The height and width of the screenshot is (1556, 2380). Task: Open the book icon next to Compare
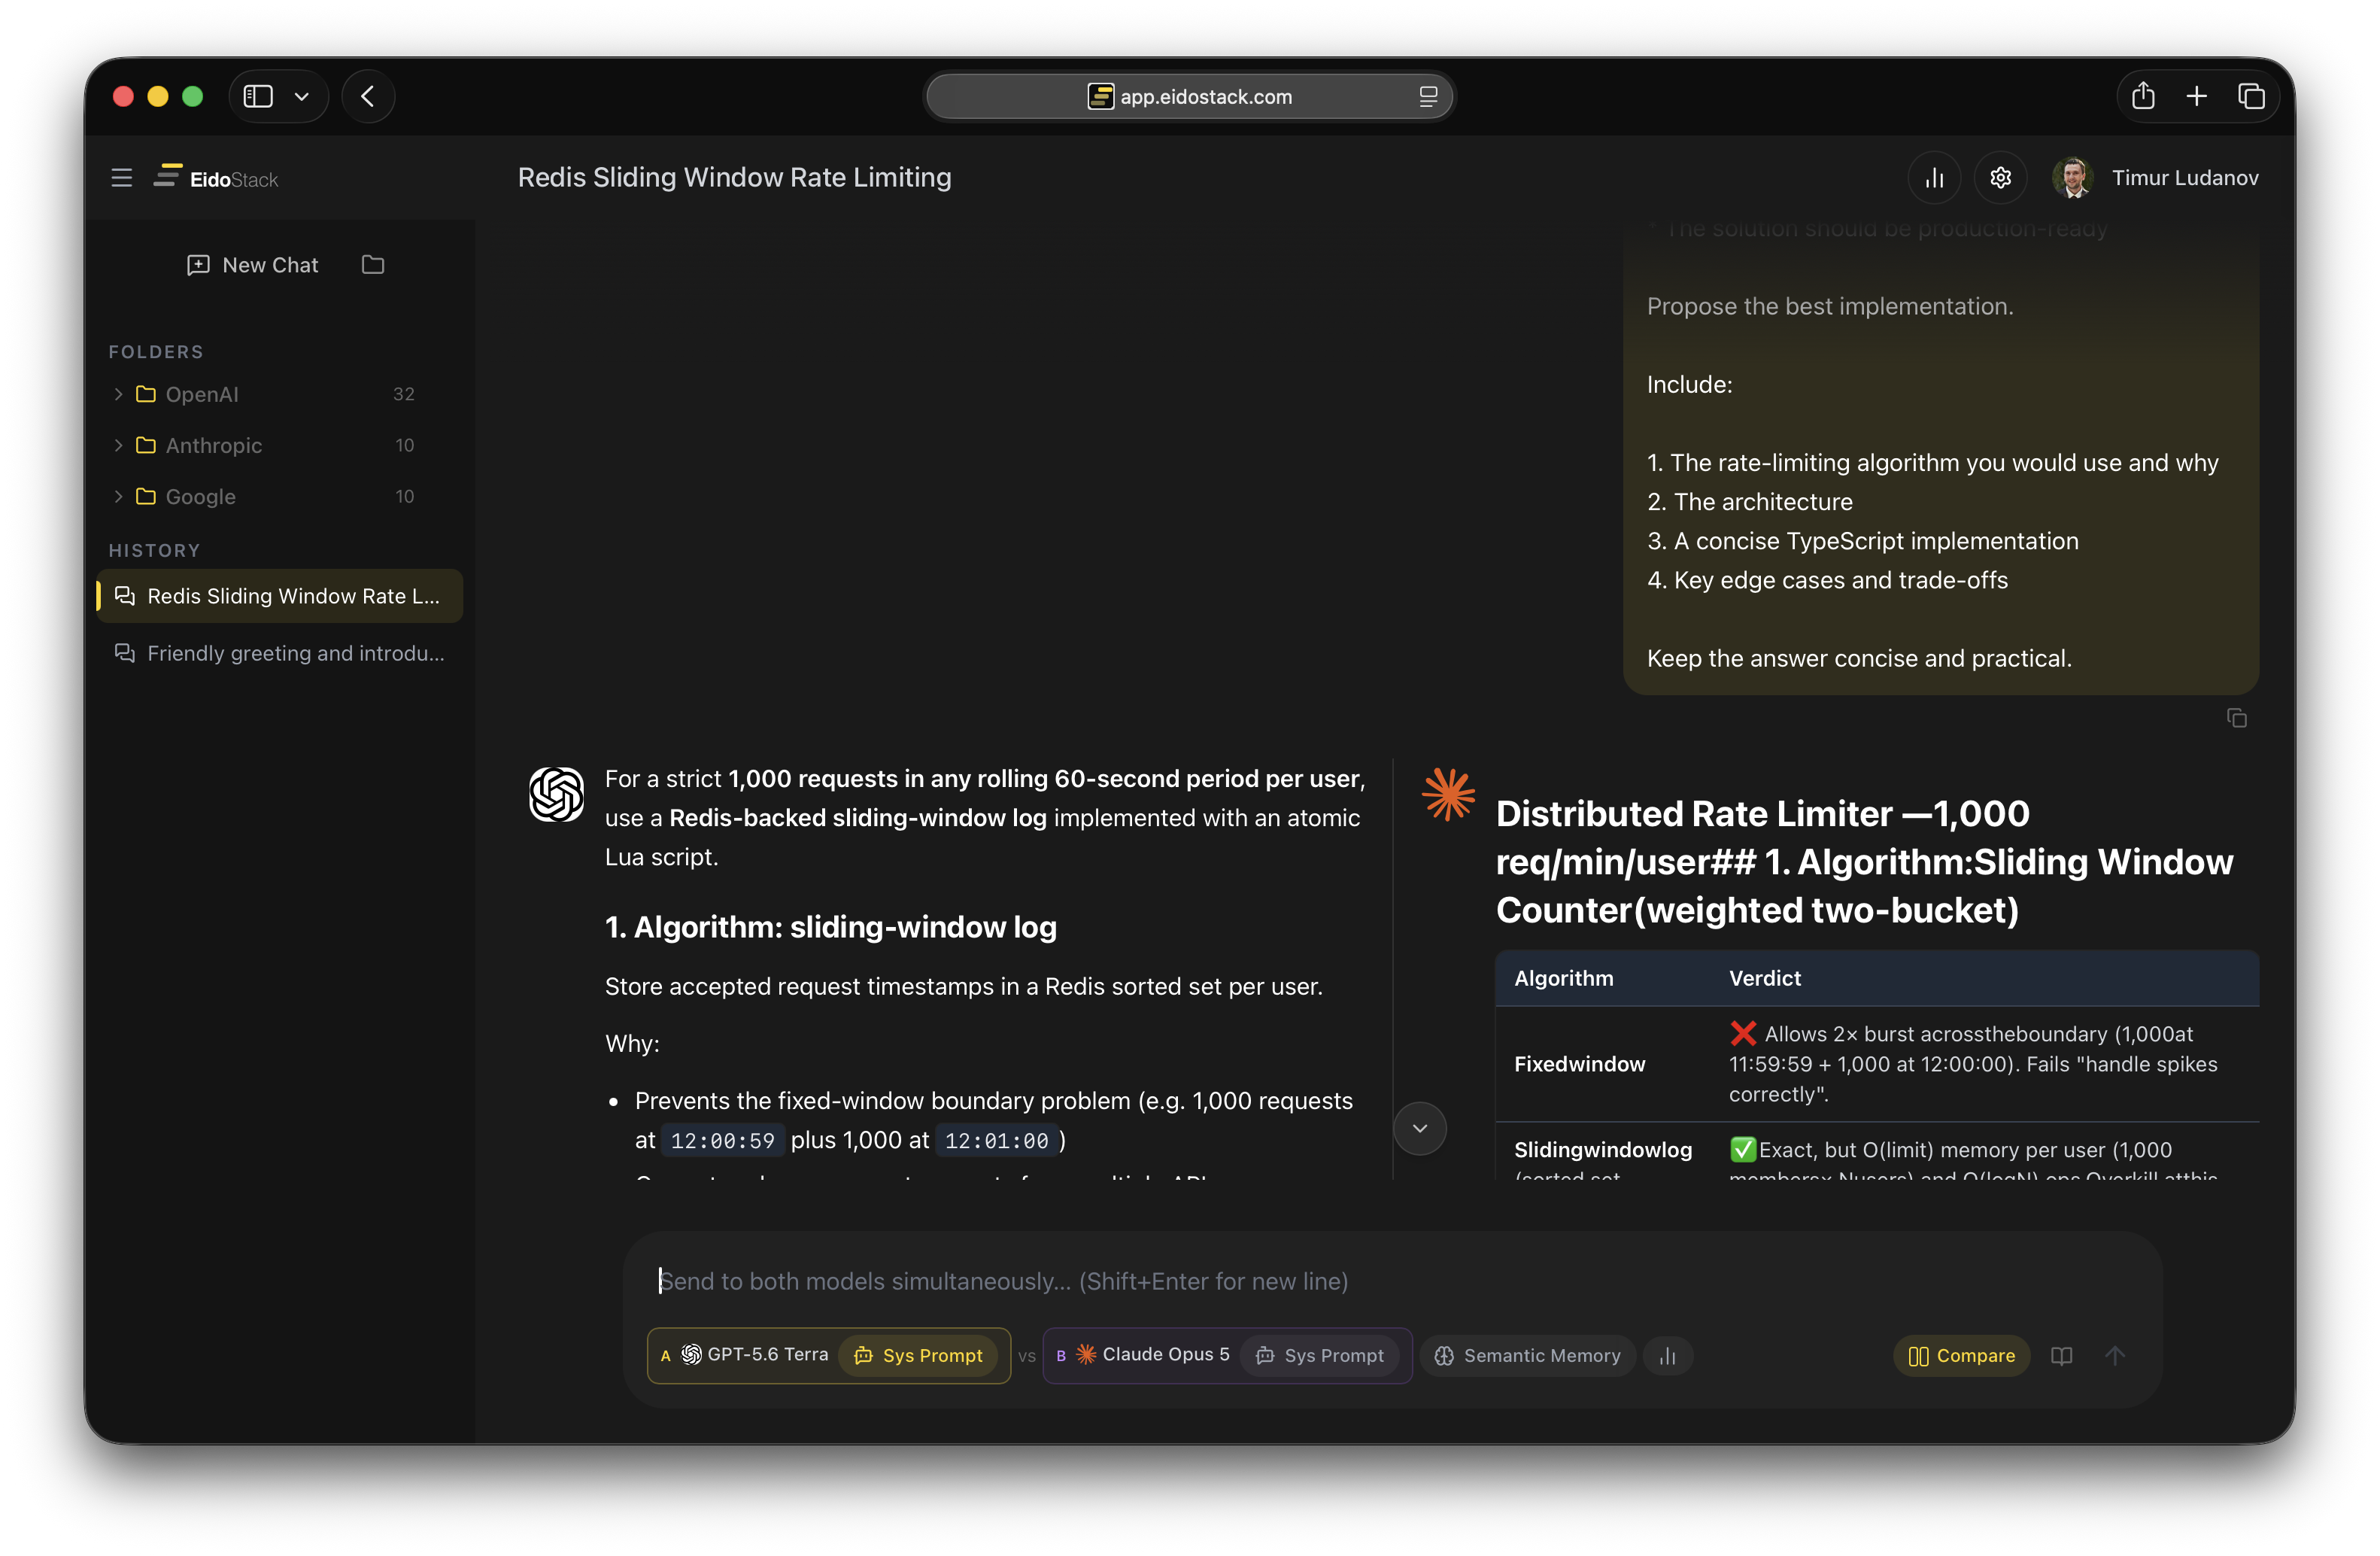tap(2061, 1356)
